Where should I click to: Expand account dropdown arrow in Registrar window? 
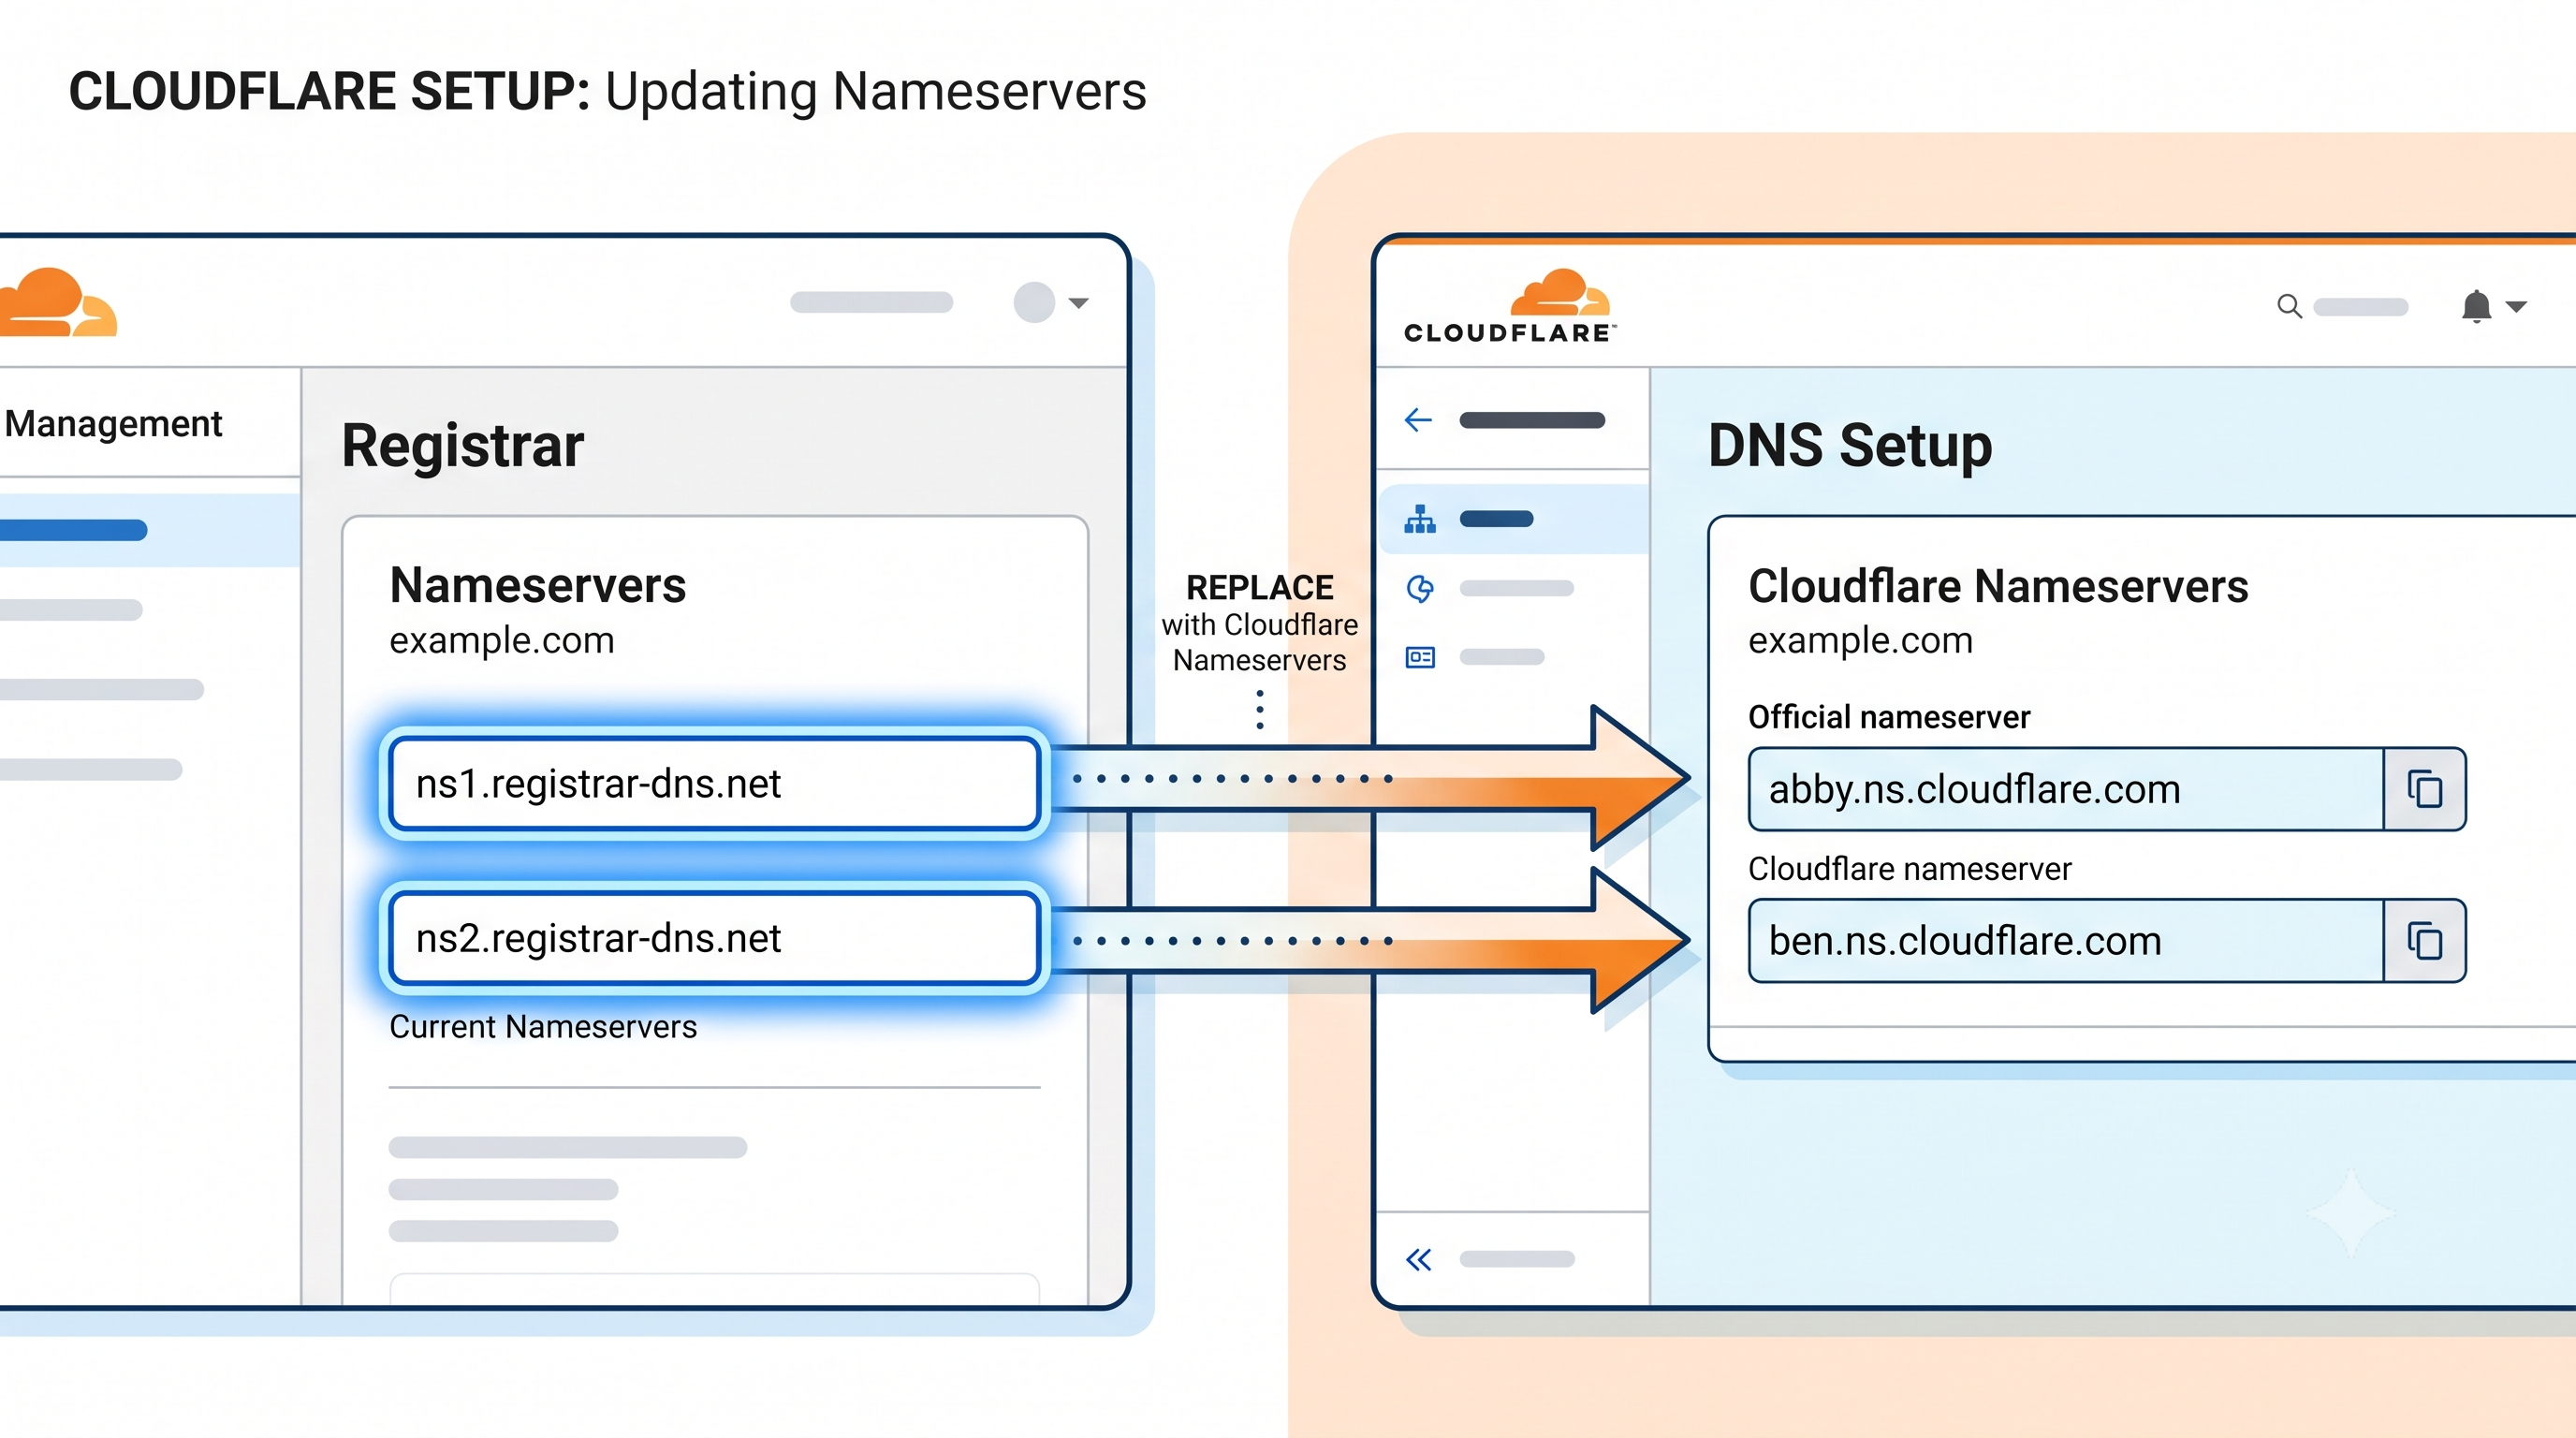pyautogui.click(x=1078, y=302)
